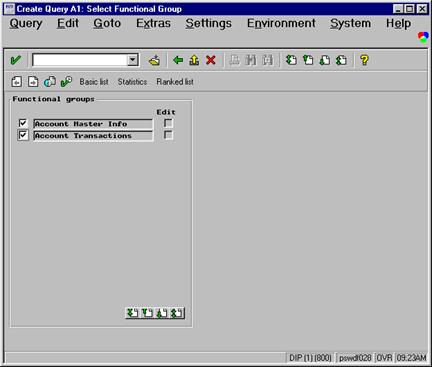Click the globe document icon beside next screen

(x=50, y=81)
